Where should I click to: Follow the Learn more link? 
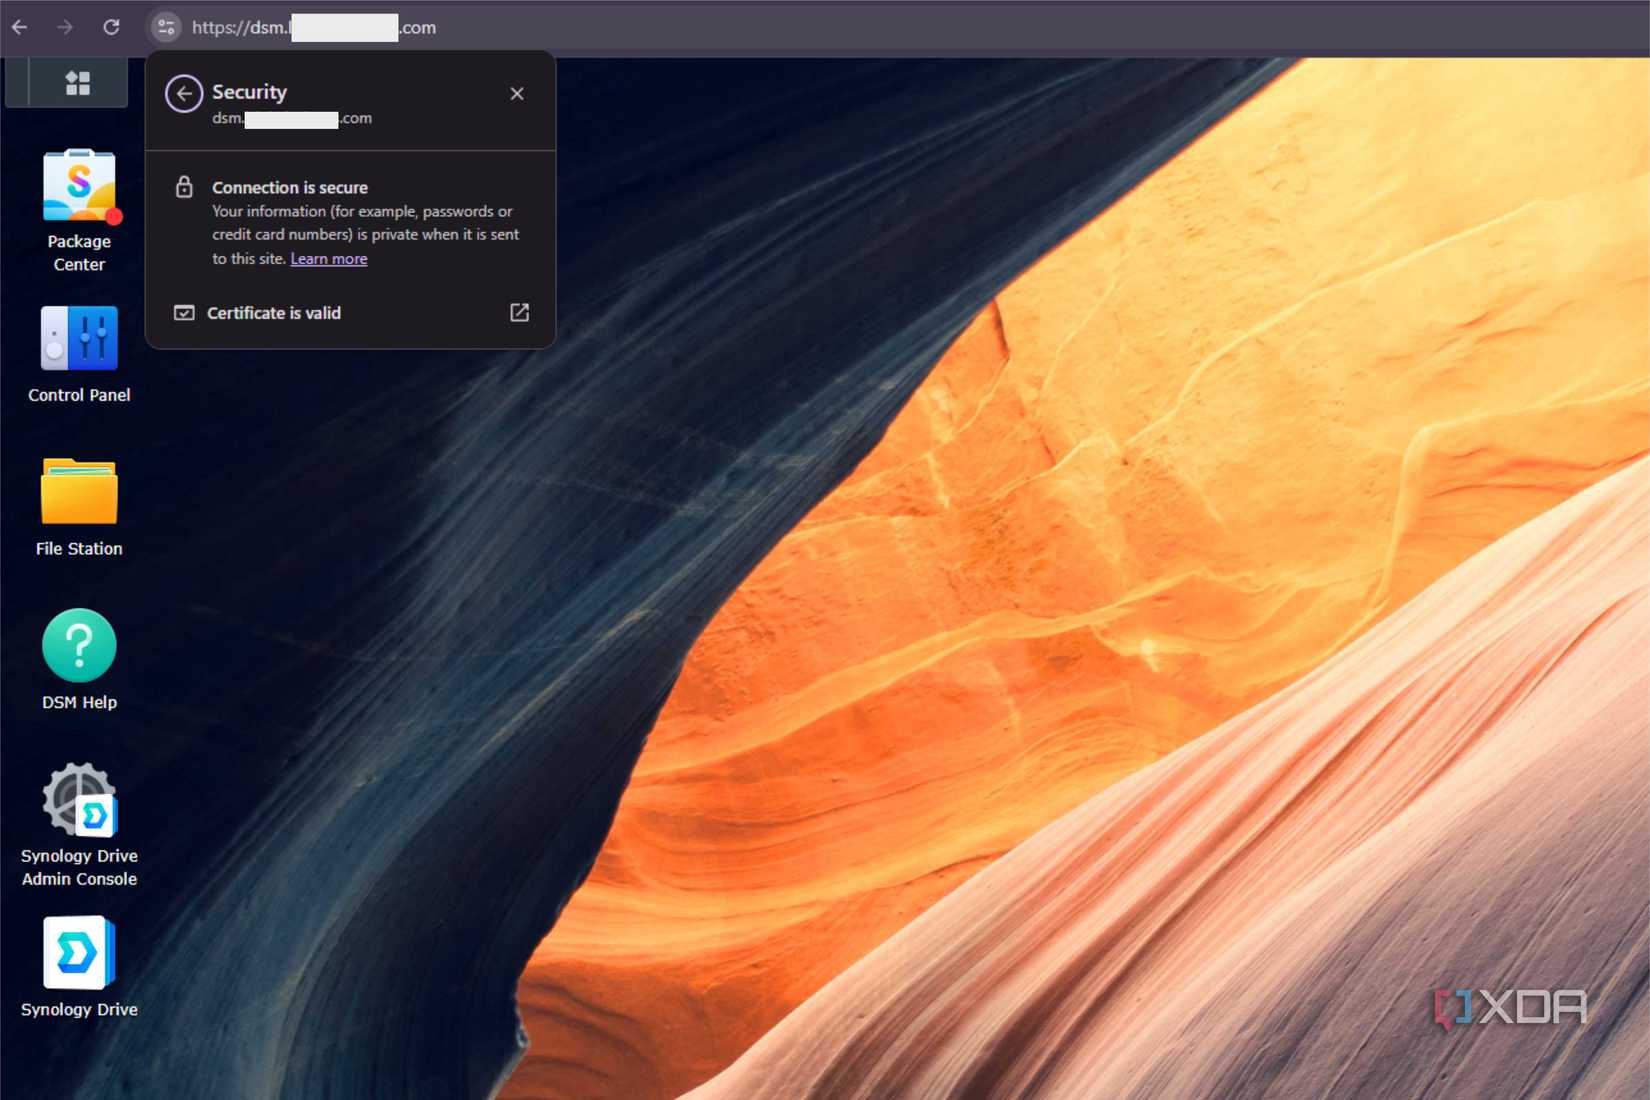[x=329, y=259]
